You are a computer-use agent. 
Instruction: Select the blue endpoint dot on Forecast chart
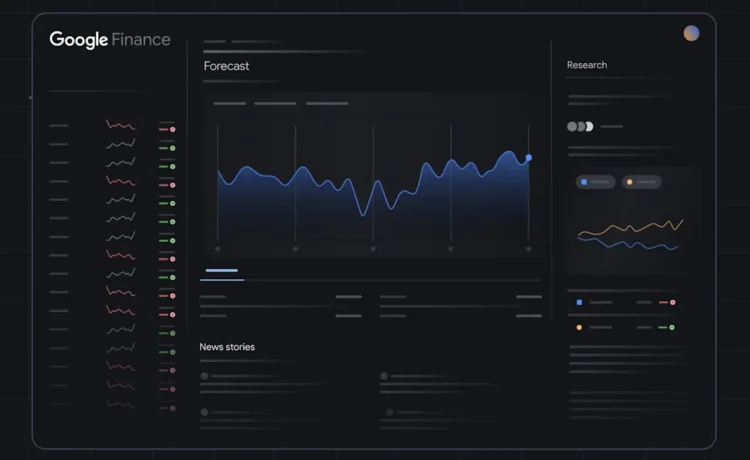point(529,157)
